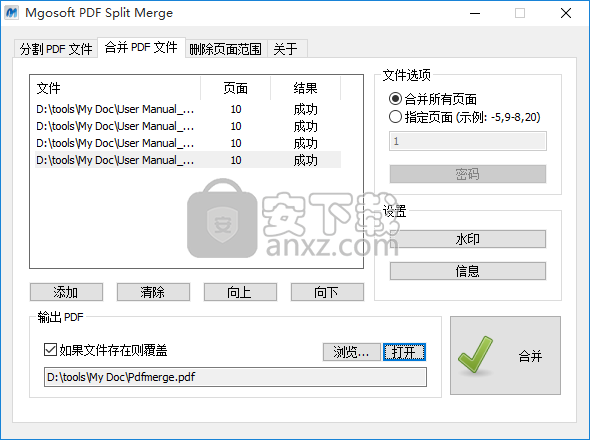The image size is (590, 440).
Task: Click the green checkmark Merge (合并) button
Action: pyautogui.click(x=505, y=355)
